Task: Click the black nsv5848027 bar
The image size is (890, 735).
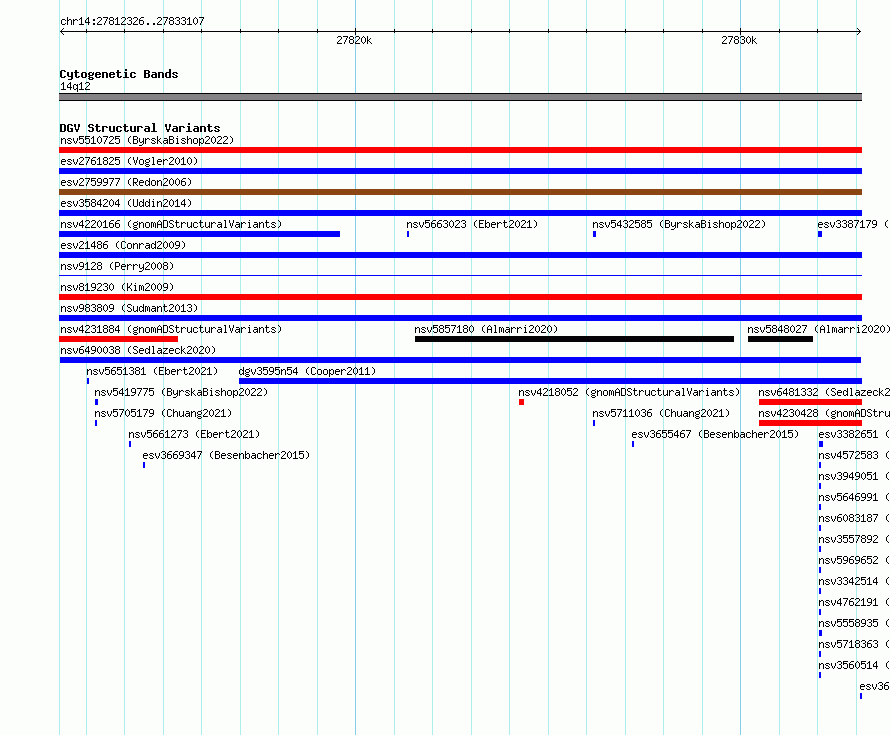Action: (780, 339)
